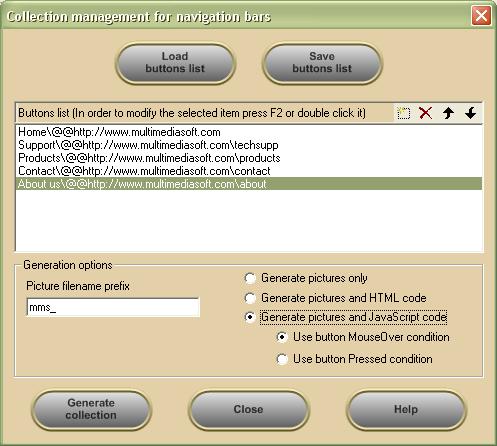Click the Generate collection button
Screen dimensions: 497x446
91,409
